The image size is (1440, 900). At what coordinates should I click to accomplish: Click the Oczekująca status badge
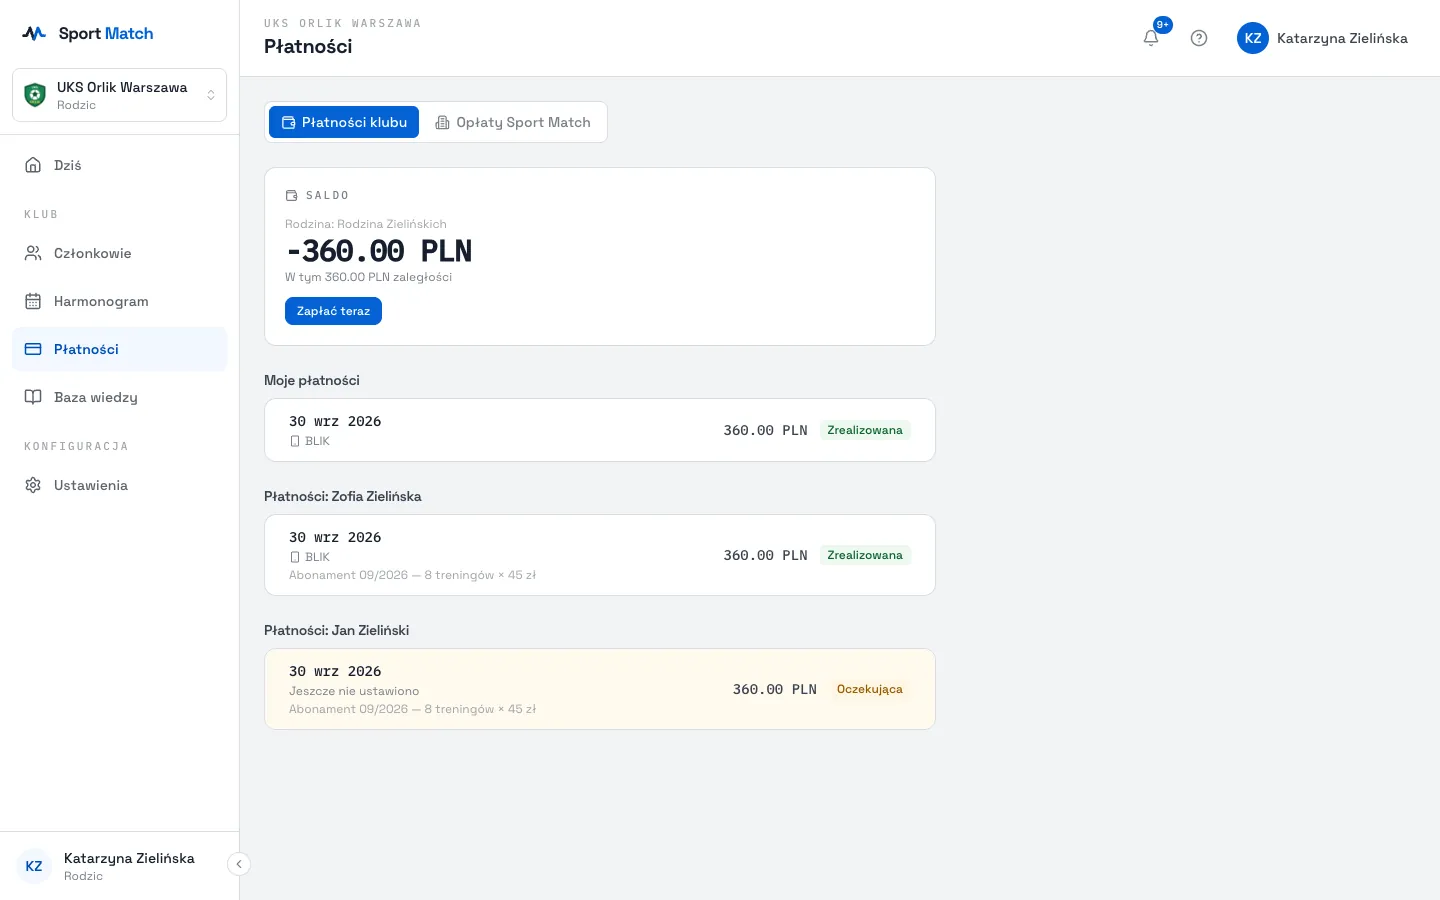pyautogui.click(x=870, y=689)
